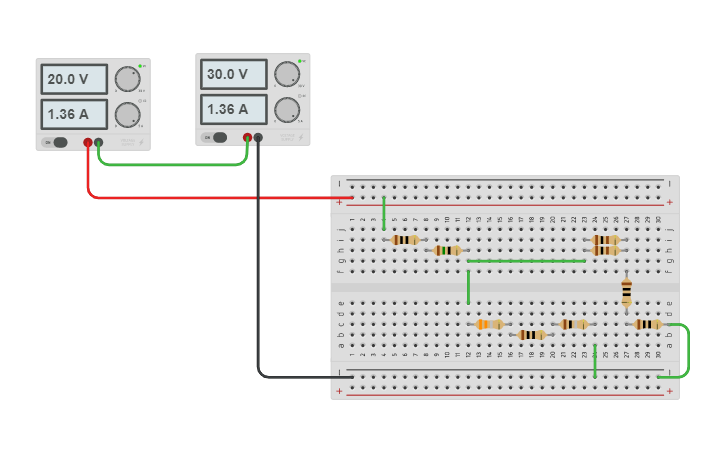Select the upper resistor of the stacked pair

coord(605,240)
